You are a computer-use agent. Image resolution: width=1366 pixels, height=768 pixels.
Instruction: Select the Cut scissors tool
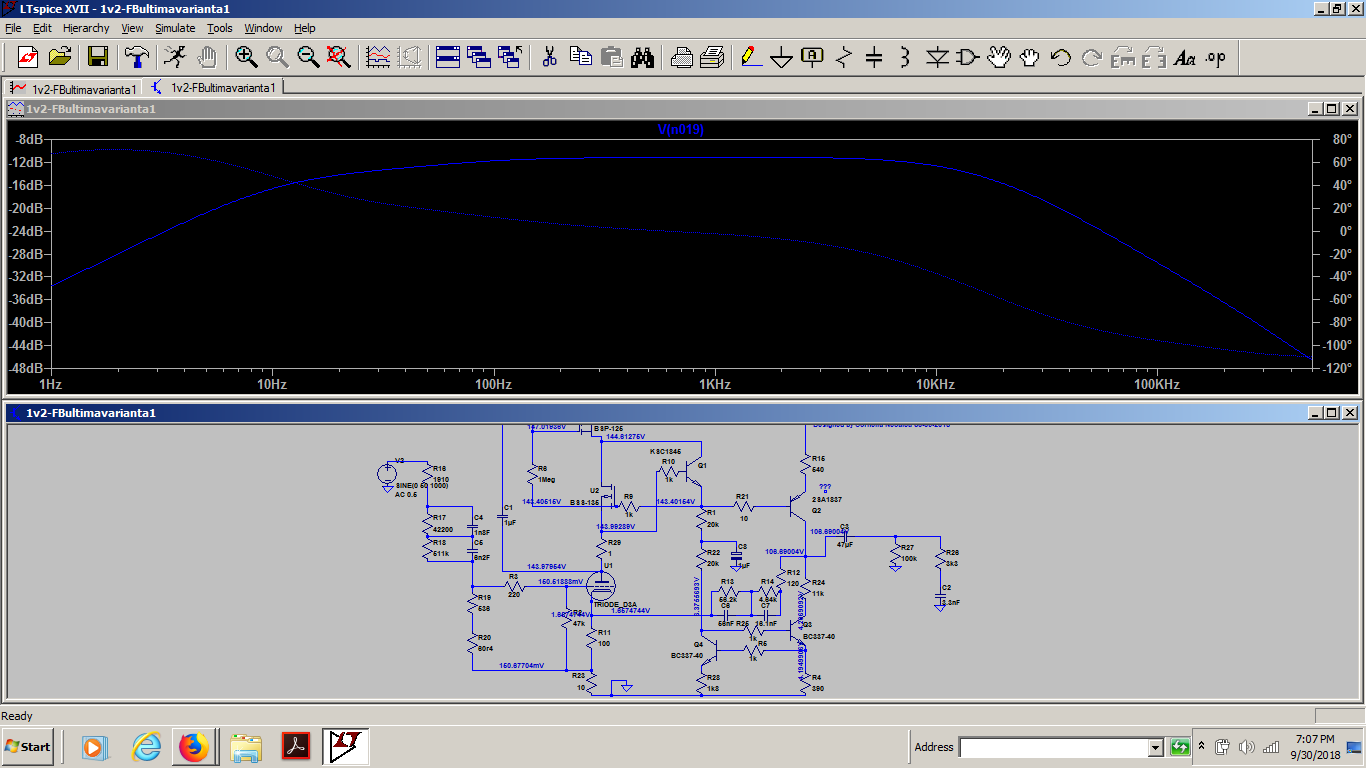click(x=549, y=57)
